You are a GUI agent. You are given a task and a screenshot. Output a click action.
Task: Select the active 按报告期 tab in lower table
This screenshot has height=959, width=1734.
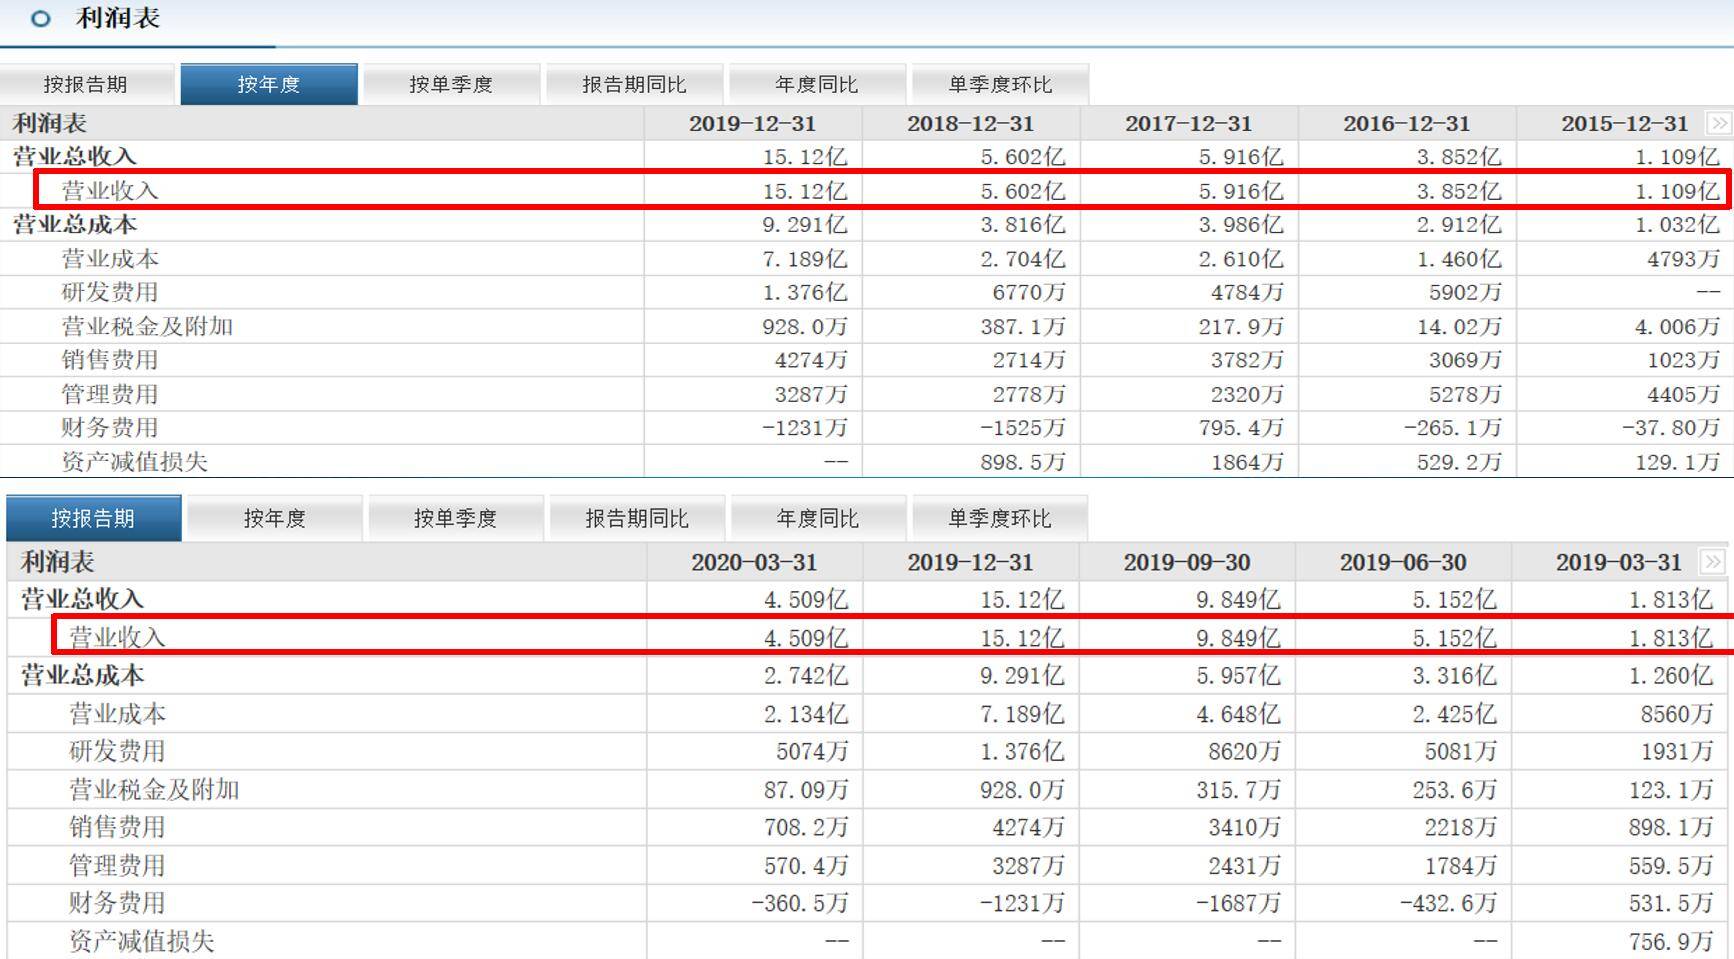pyautogui.click(x=93, y=518)
